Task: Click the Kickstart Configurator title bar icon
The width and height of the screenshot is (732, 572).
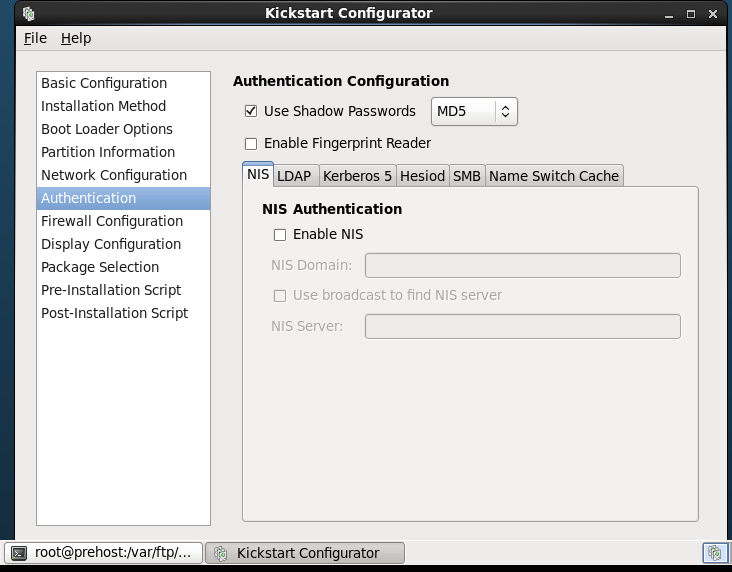Action: pyautogui.click(x=28, y=14)
